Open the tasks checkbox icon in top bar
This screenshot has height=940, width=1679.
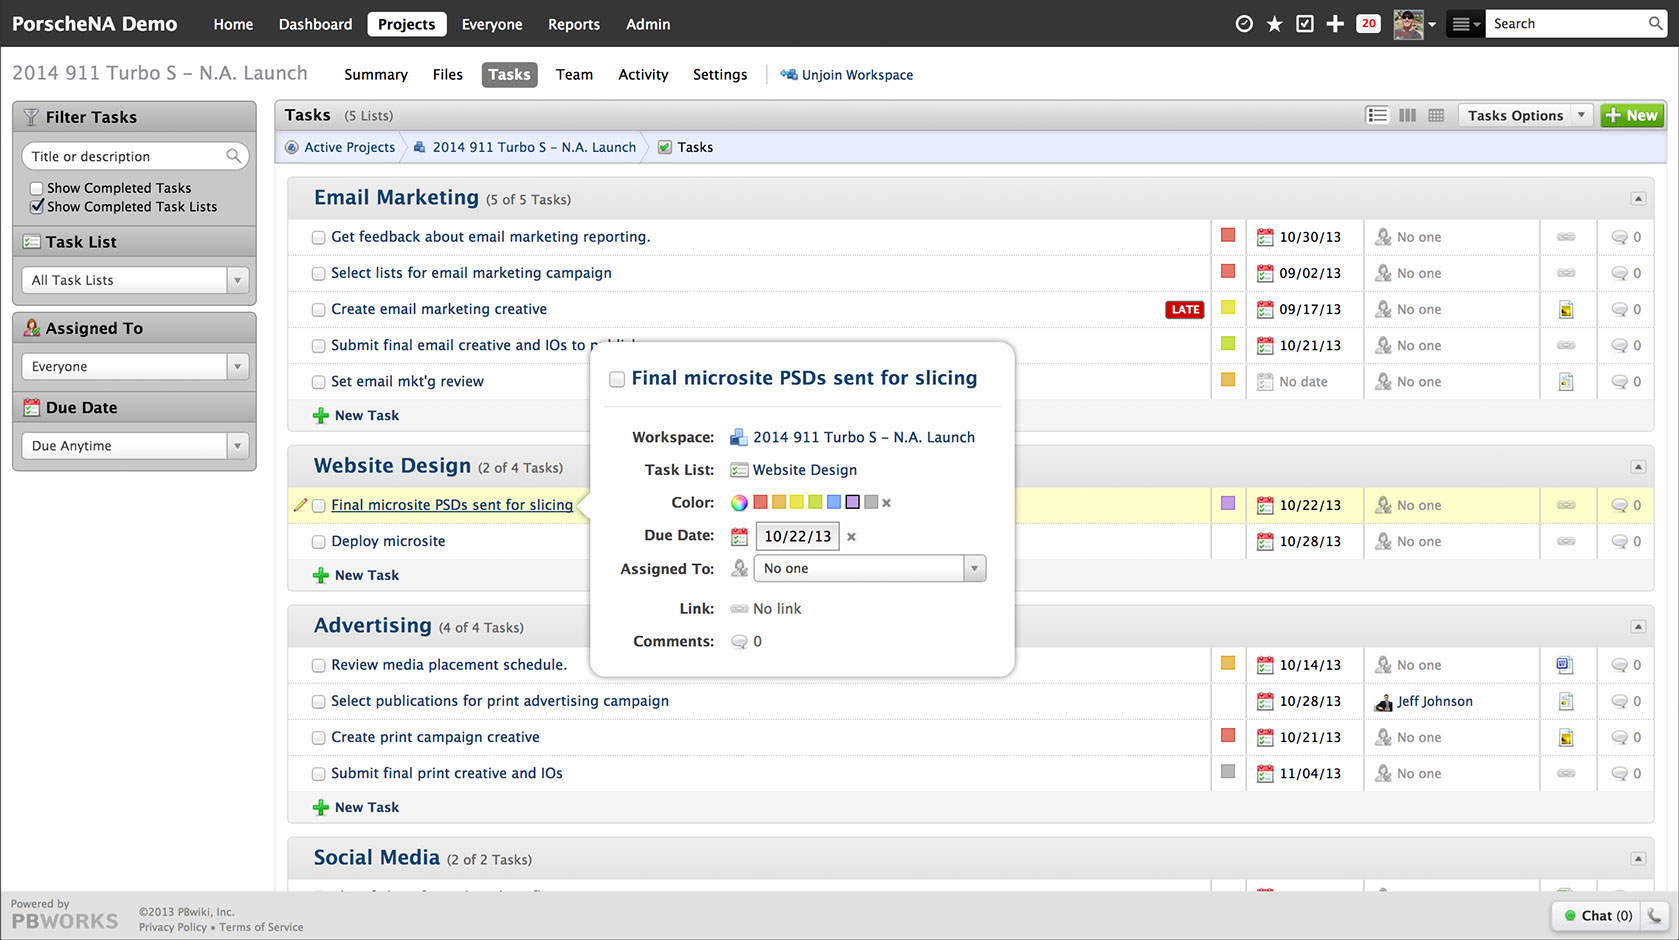point(1304,22)
